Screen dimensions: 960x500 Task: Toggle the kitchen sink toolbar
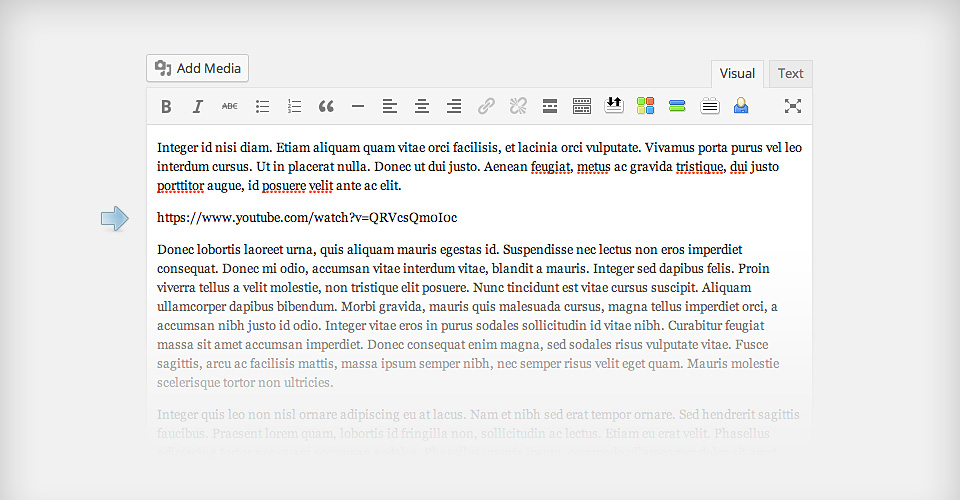tap(582, 106)
